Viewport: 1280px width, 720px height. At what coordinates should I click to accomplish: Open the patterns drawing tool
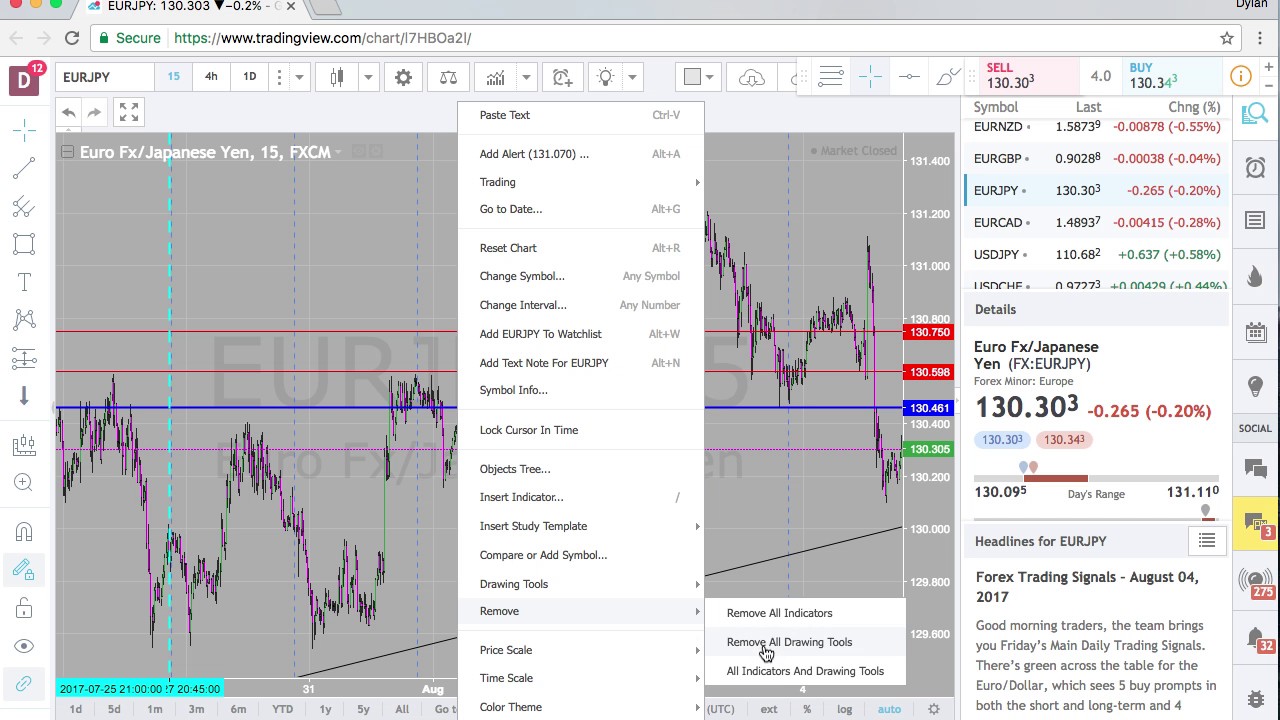(x=24, y=320)
